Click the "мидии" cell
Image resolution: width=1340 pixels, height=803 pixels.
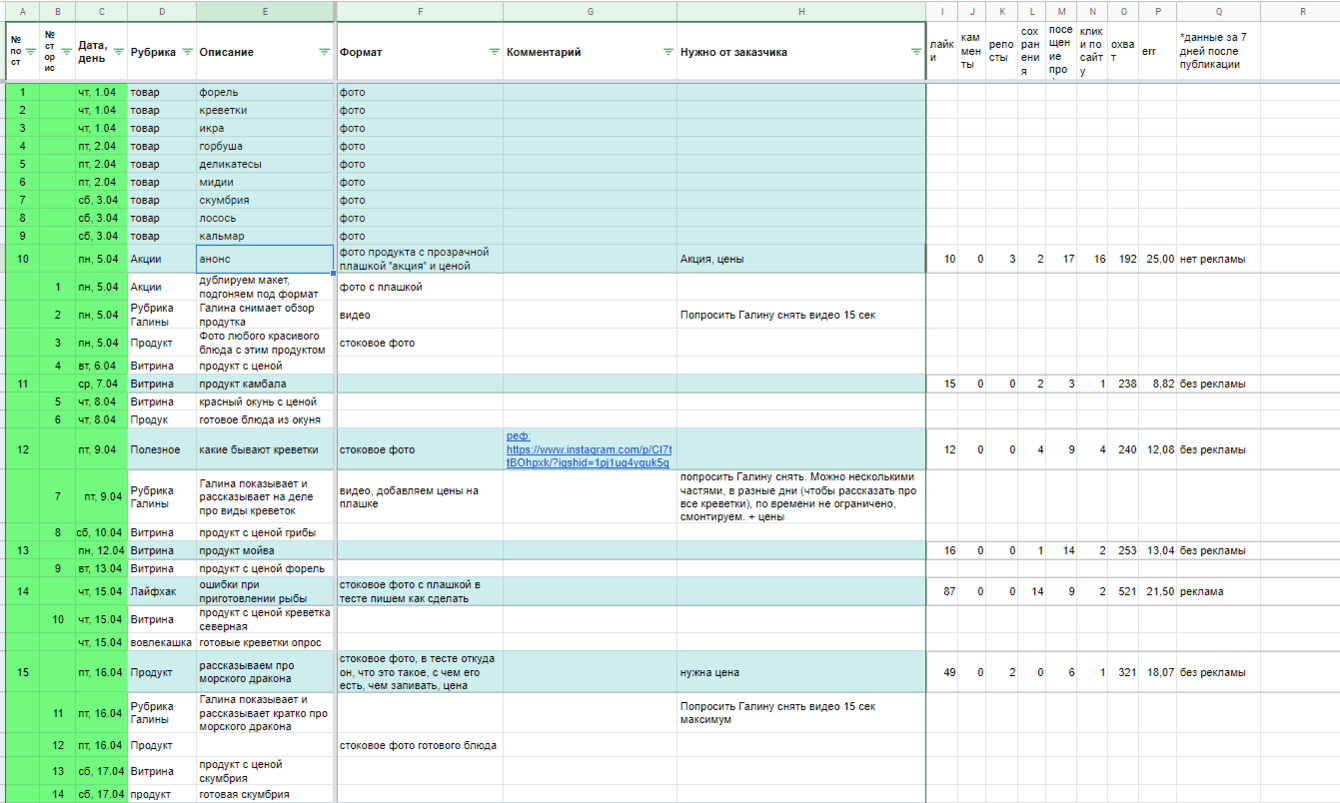[x=265, y=182]
